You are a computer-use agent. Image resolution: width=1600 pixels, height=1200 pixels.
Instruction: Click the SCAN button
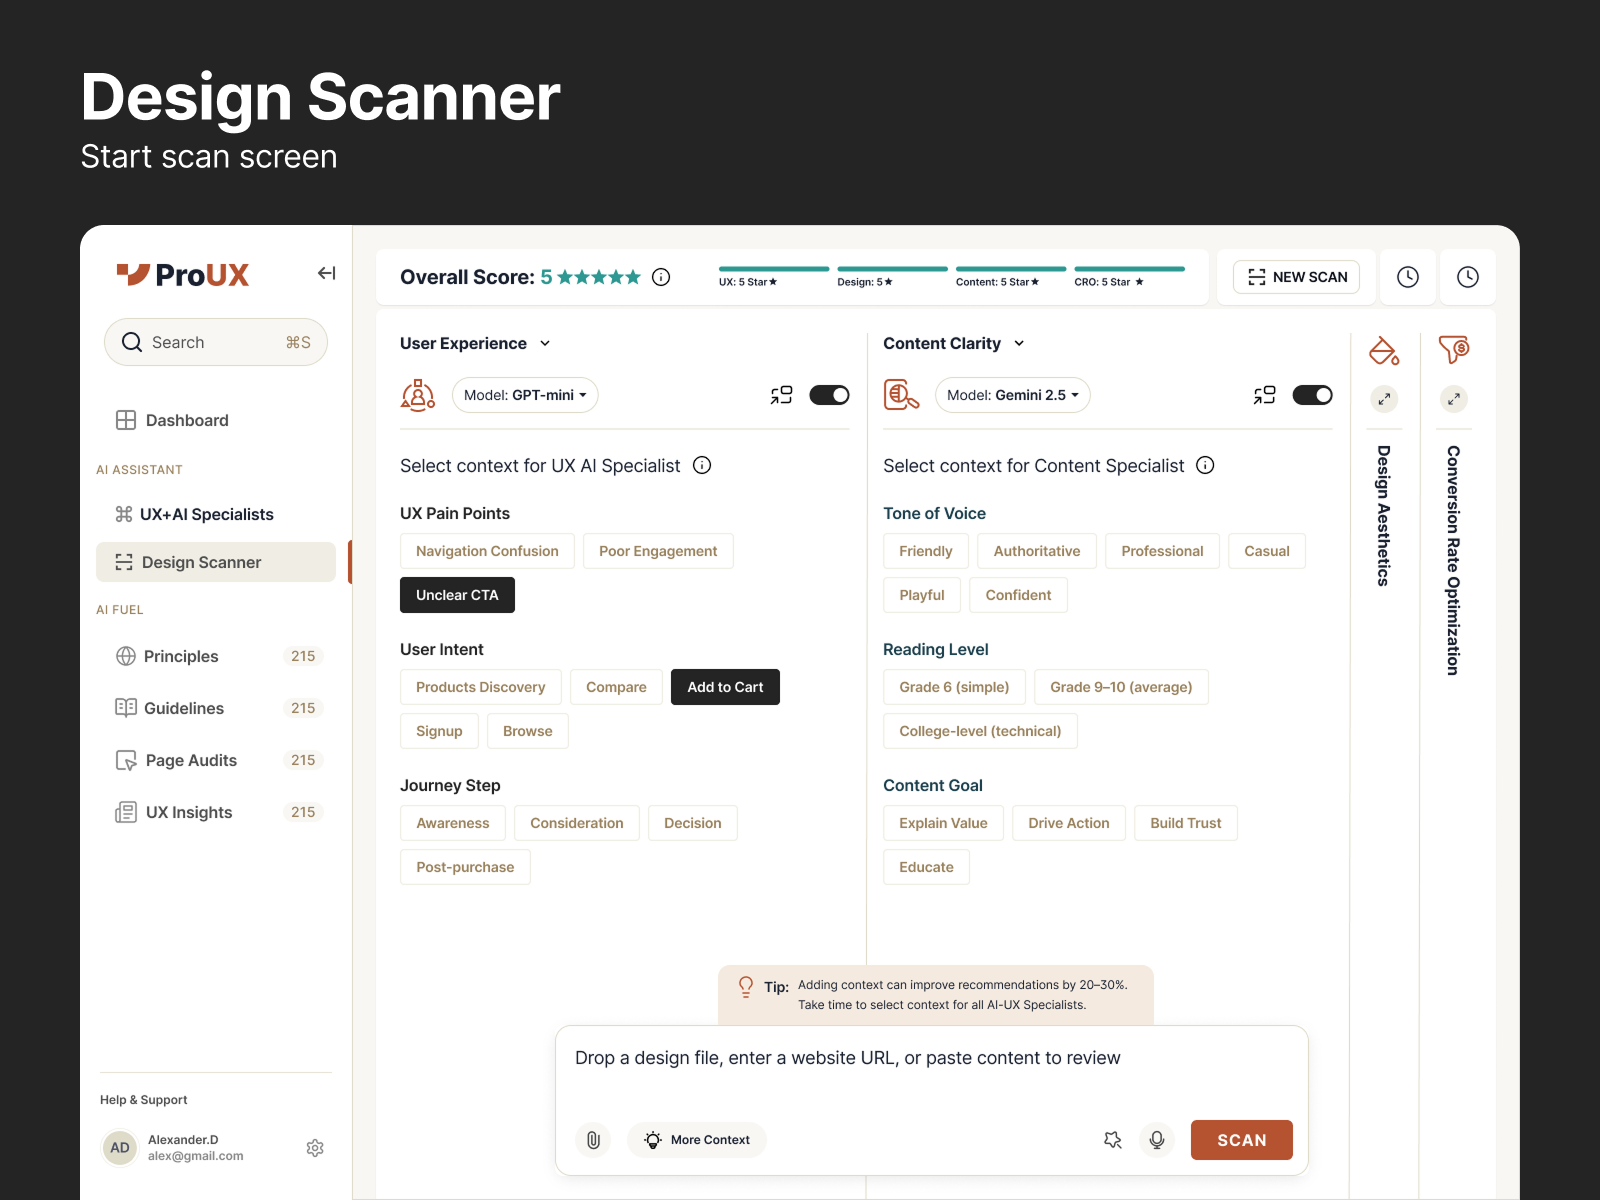[x=1241, y=1140]
